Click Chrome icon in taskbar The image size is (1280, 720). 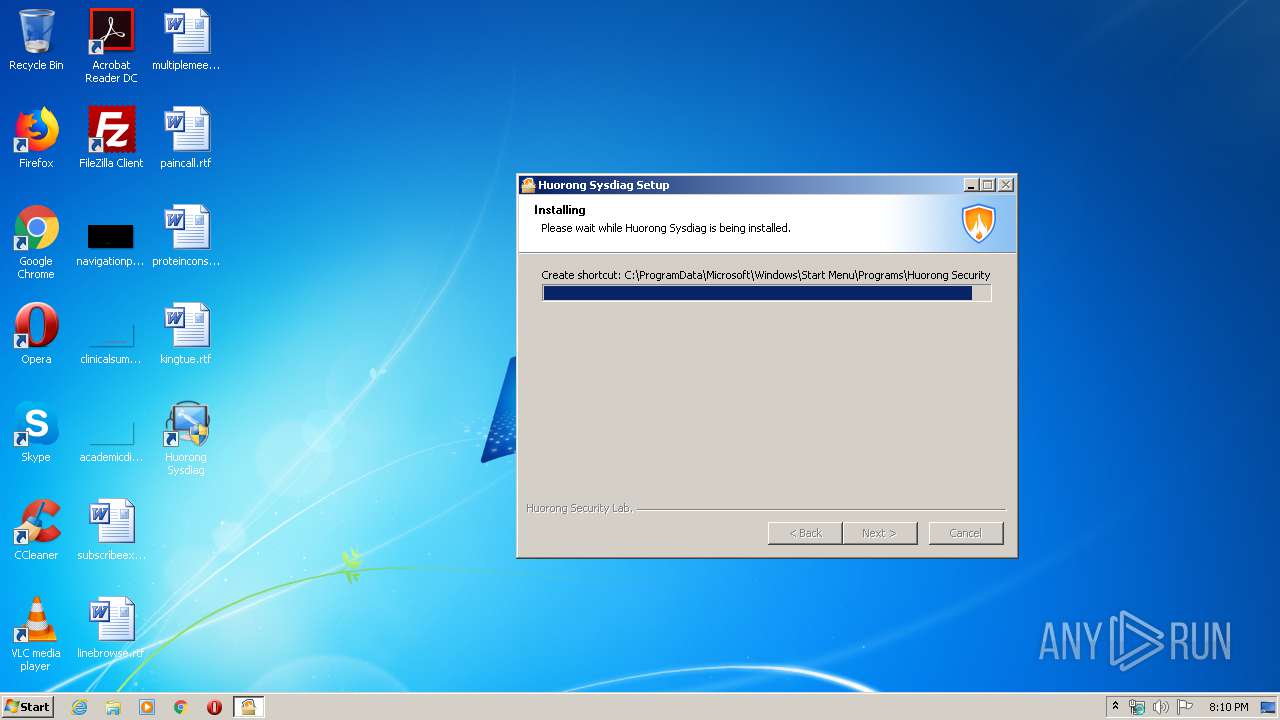[x=181, y=707]
